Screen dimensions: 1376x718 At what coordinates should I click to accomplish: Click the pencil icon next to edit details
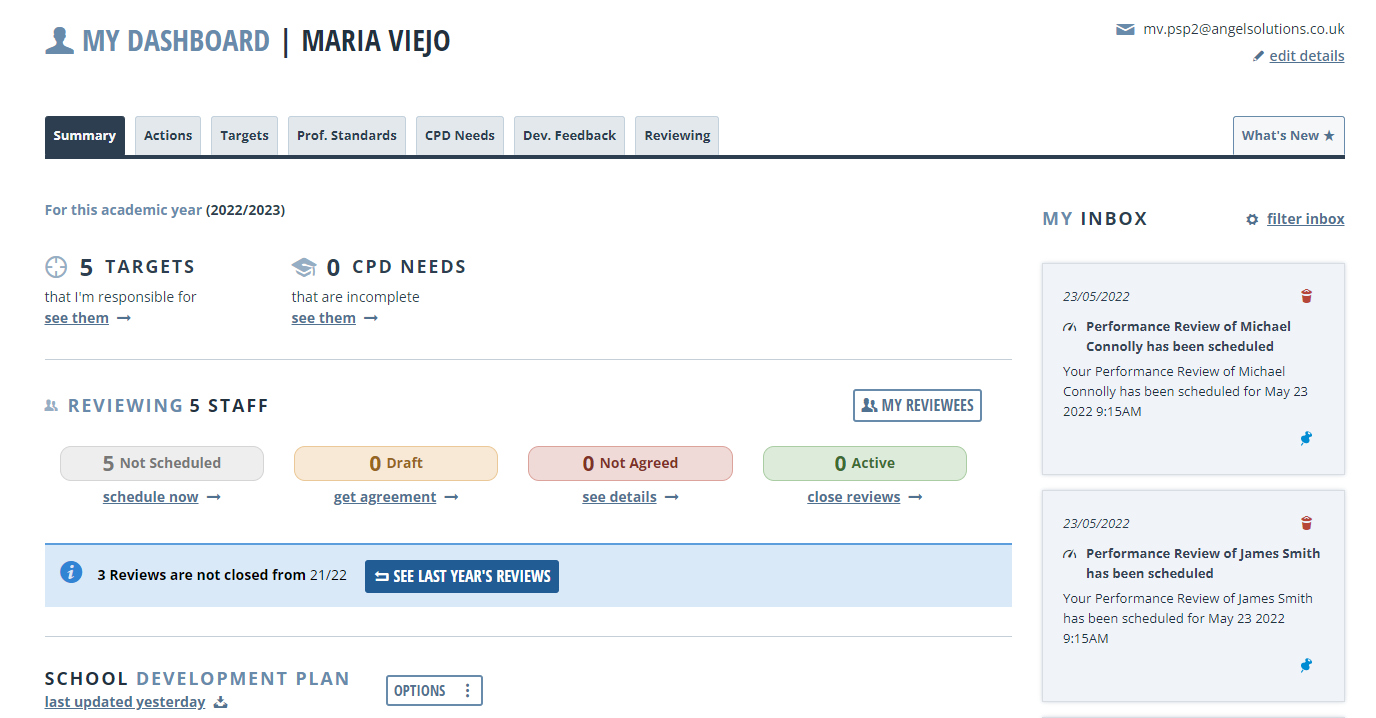click(x=1258, y=56)
